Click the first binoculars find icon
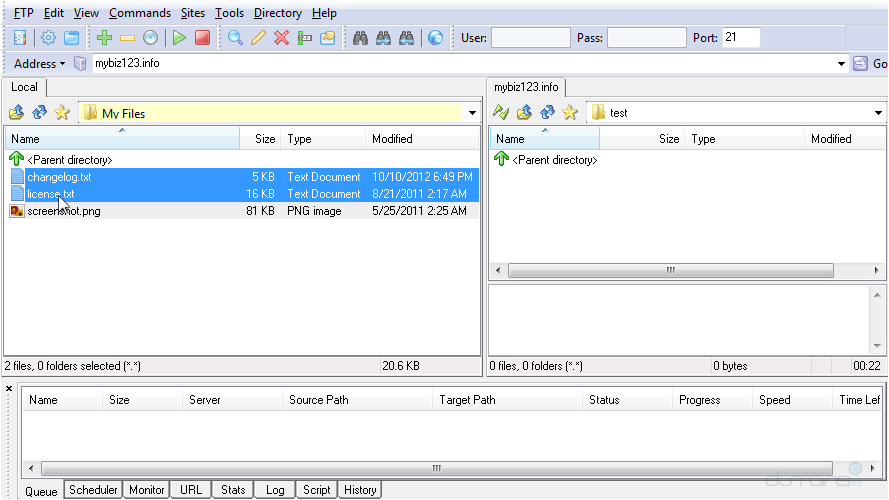Viewport: 889px width, 500px height. (360, 38)
